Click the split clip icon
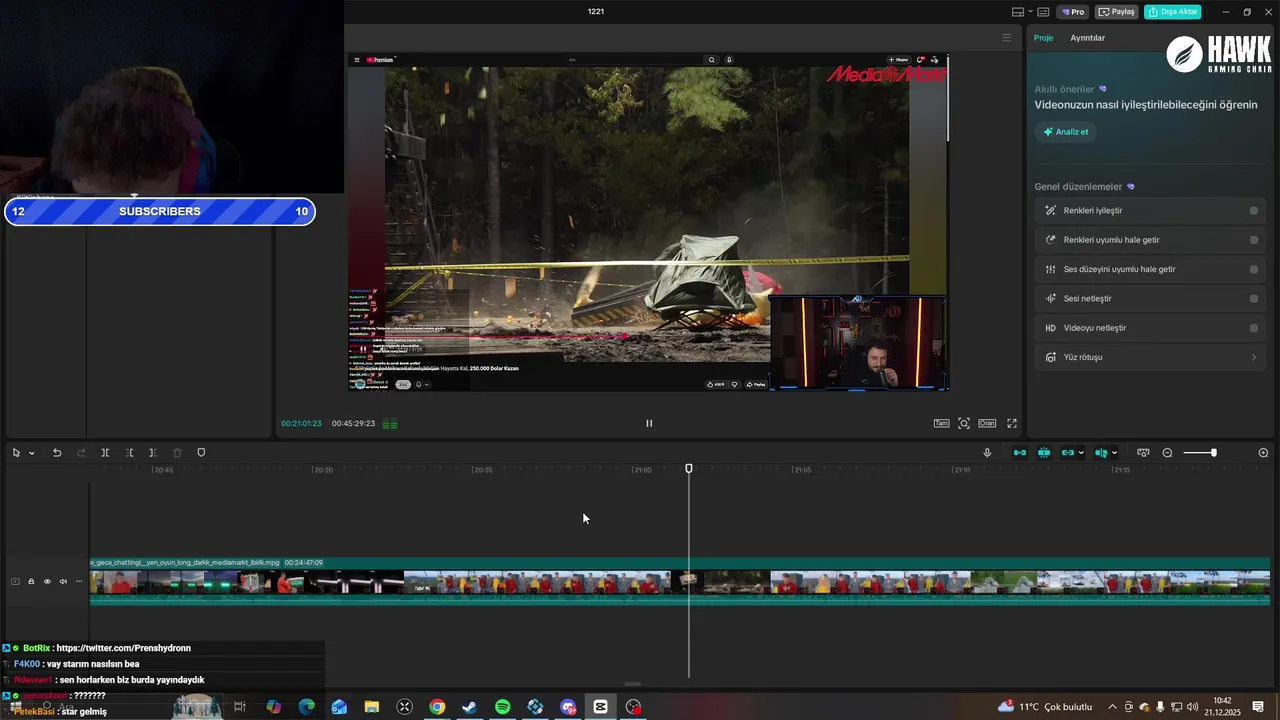1280x720 pixels. (x=105, y=453)
